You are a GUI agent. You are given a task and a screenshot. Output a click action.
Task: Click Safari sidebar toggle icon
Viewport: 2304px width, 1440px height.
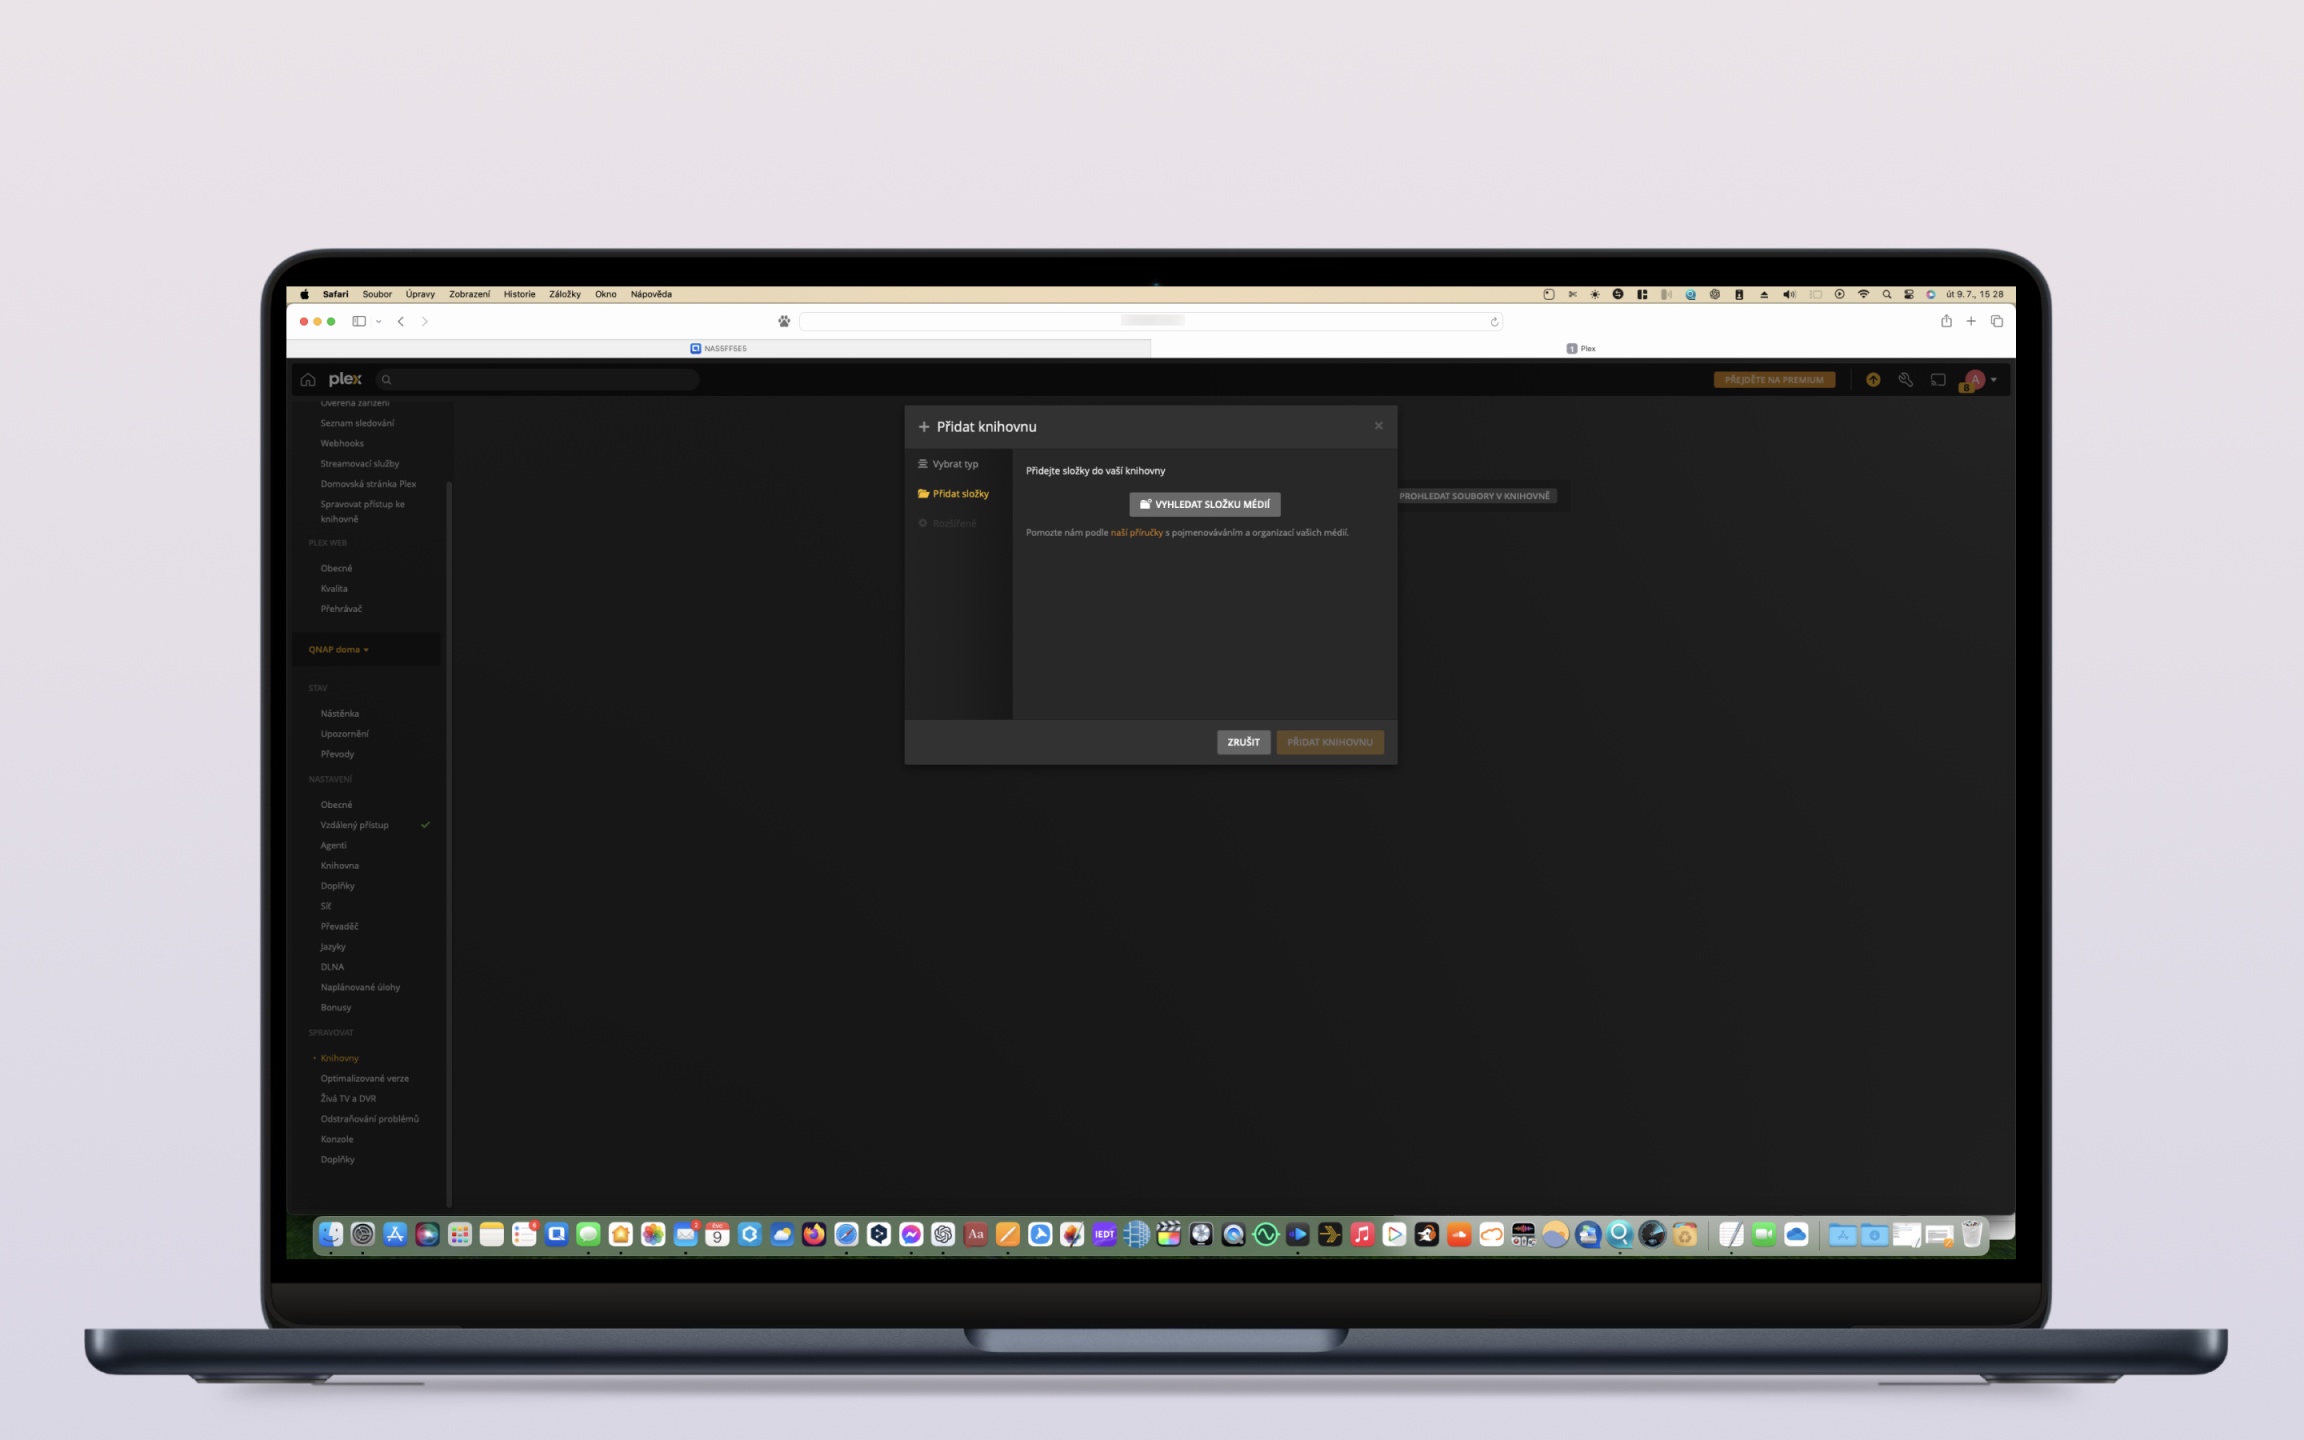(x=359, y=321)
